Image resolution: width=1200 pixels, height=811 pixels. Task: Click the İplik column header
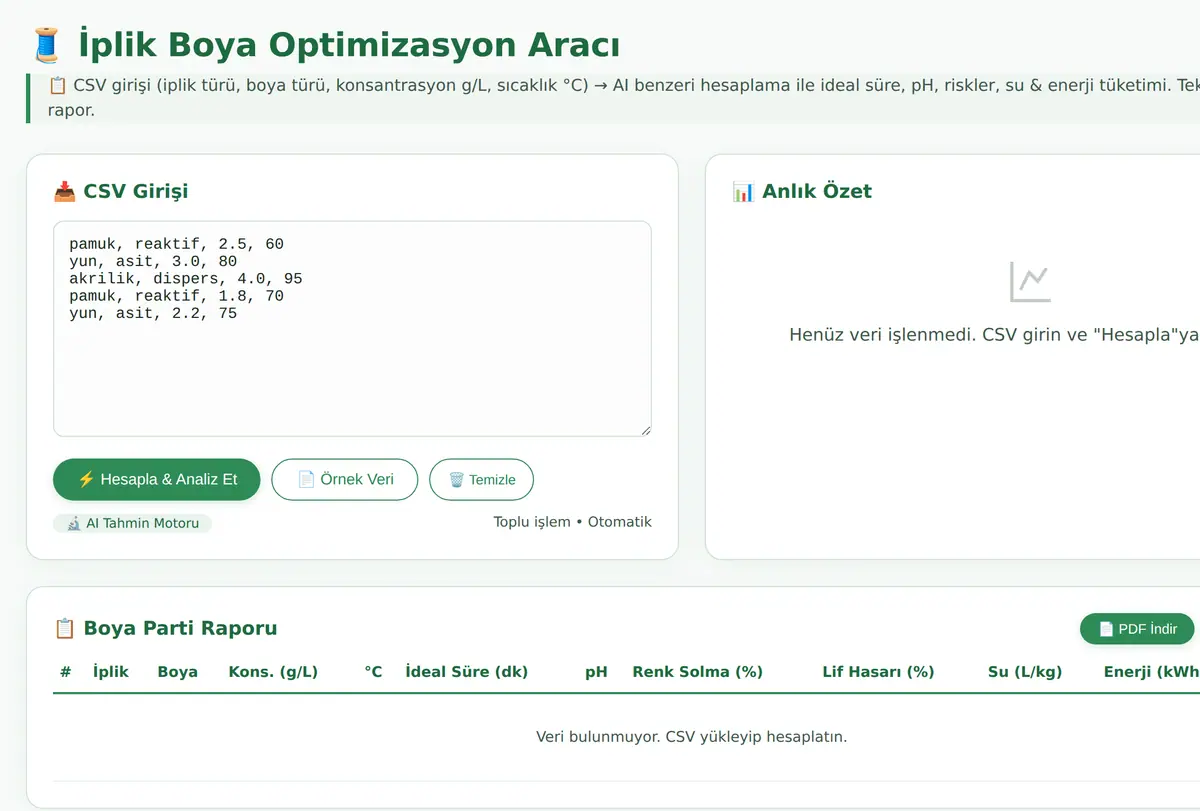[110, 671]
